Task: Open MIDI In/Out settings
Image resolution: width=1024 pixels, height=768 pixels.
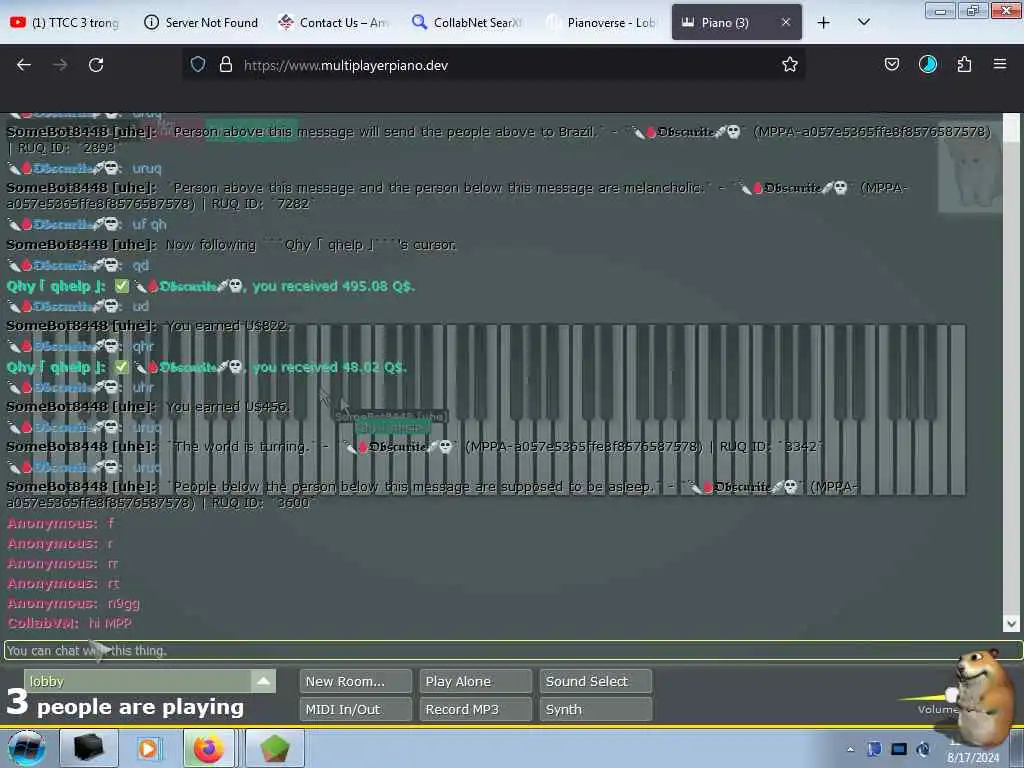Action: tap(355, 709)
